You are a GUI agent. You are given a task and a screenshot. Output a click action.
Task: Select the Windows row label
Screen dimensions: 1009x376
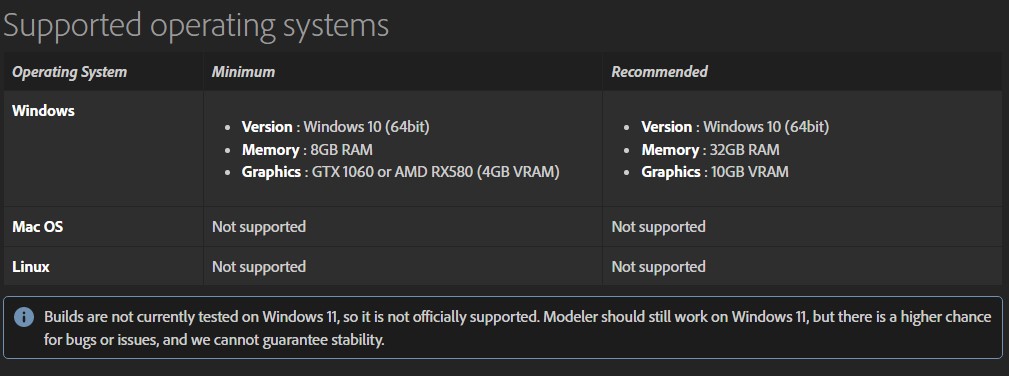43,111
